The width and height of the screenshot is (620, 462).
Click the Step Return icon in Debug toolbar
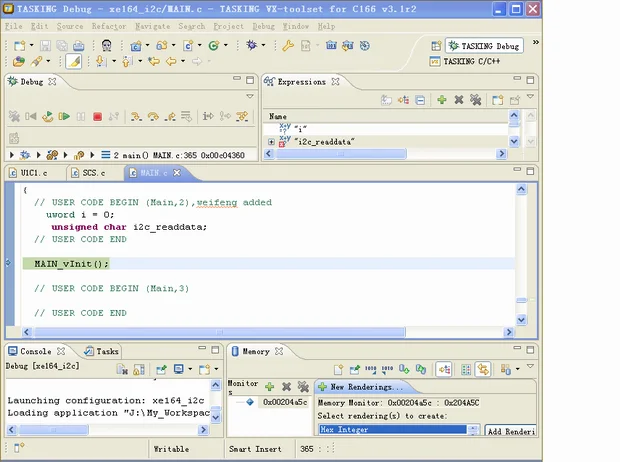[x=170, y=116]
